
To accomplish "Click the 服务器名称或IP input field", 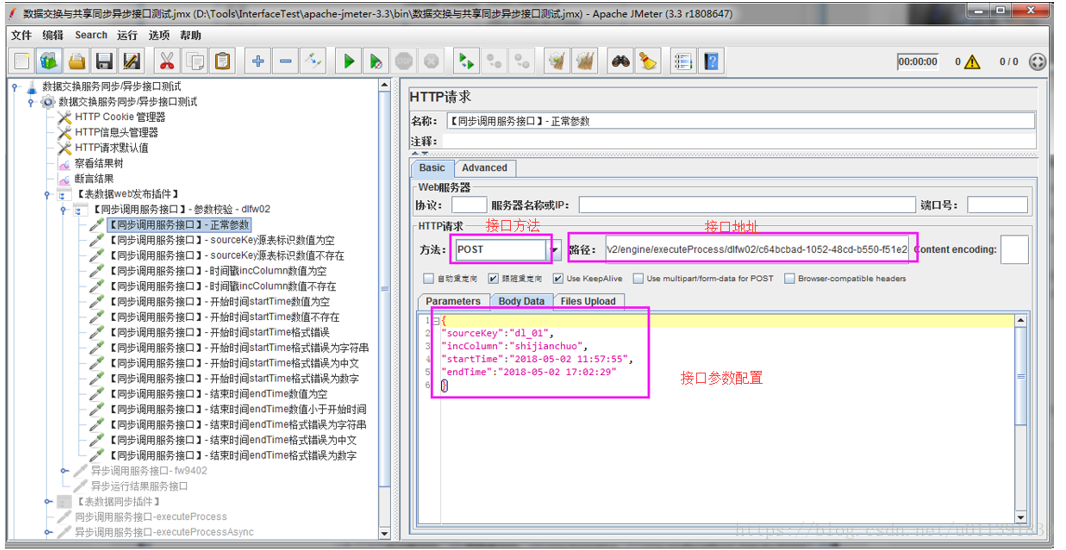I will (x=747, y=205).
